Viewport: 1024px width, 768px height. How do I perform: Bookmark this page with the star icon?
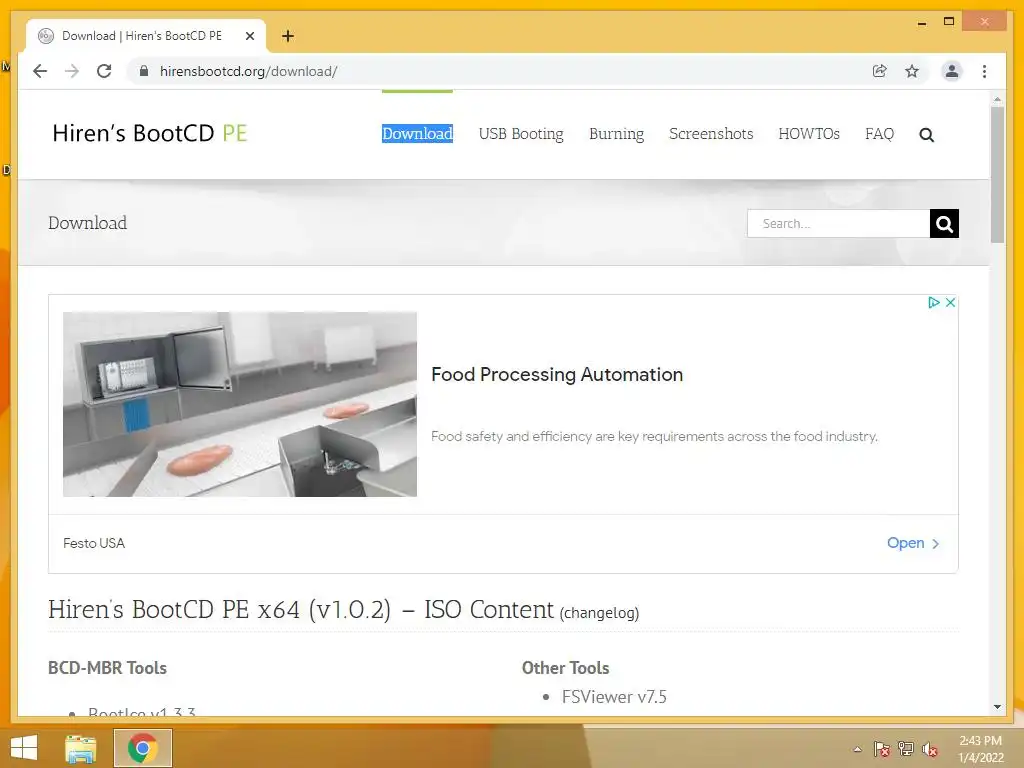click(x=912, y=71)
